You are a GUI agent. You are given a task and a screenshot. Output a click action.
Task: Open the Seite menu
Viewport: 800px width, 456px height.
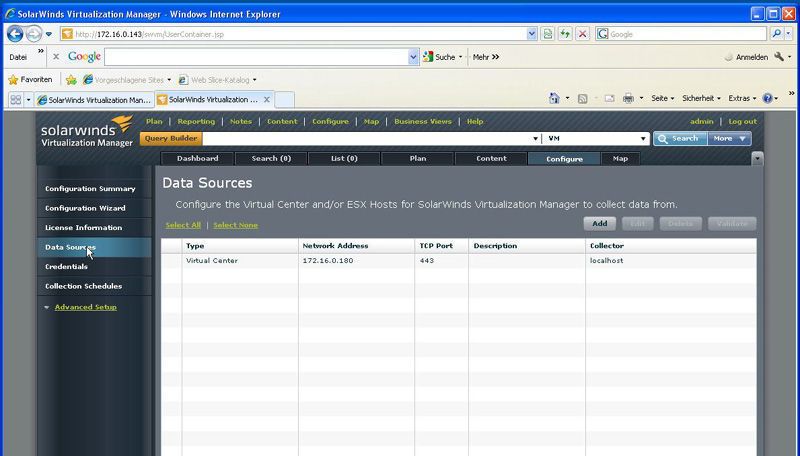click(x=662, y=98)
